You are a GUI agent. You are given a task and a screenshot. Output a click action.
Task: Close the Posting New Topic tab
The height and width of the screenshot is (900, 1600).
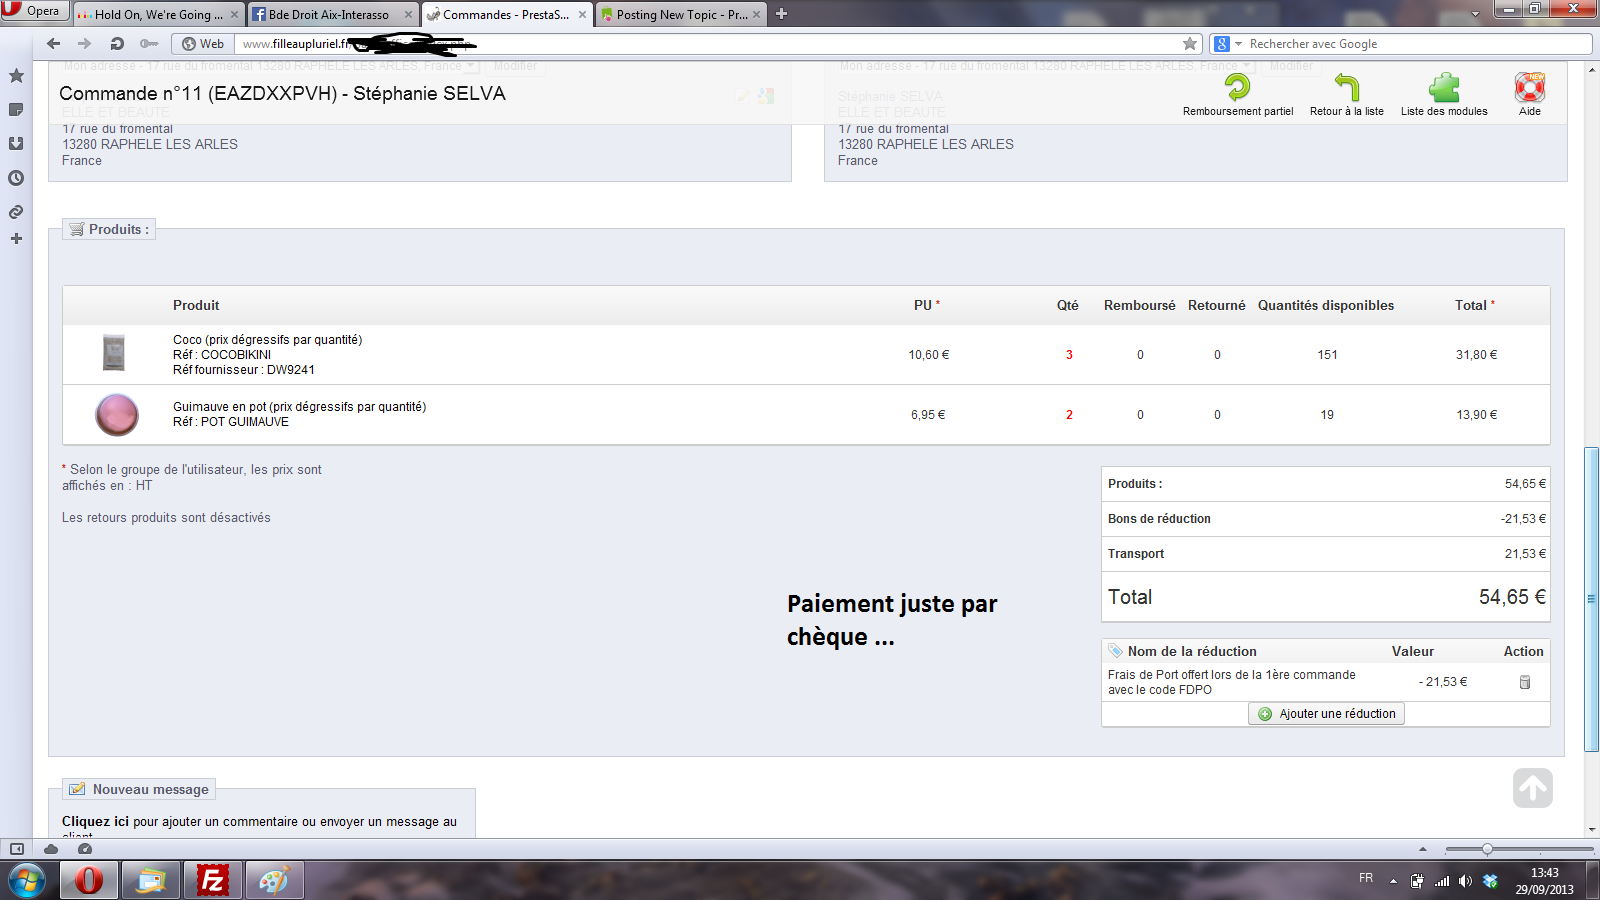[757, 15]
